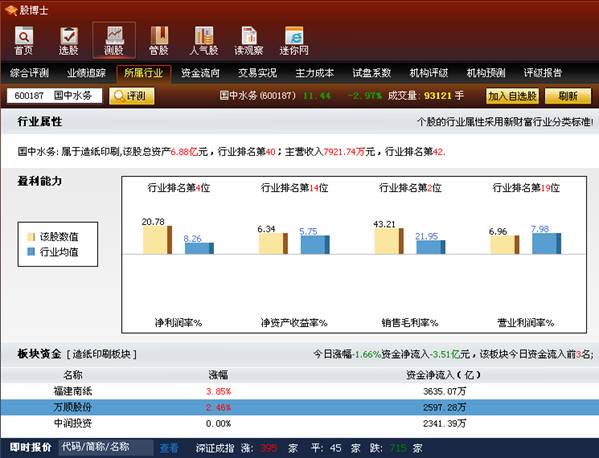Click the 股博士 app logo icon
This screenshot has width=599, height=458.
point(12,10)
